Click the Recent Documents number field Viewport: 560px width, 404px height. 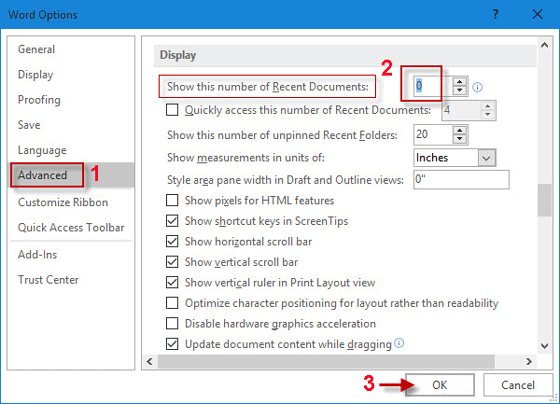[432, 86]
